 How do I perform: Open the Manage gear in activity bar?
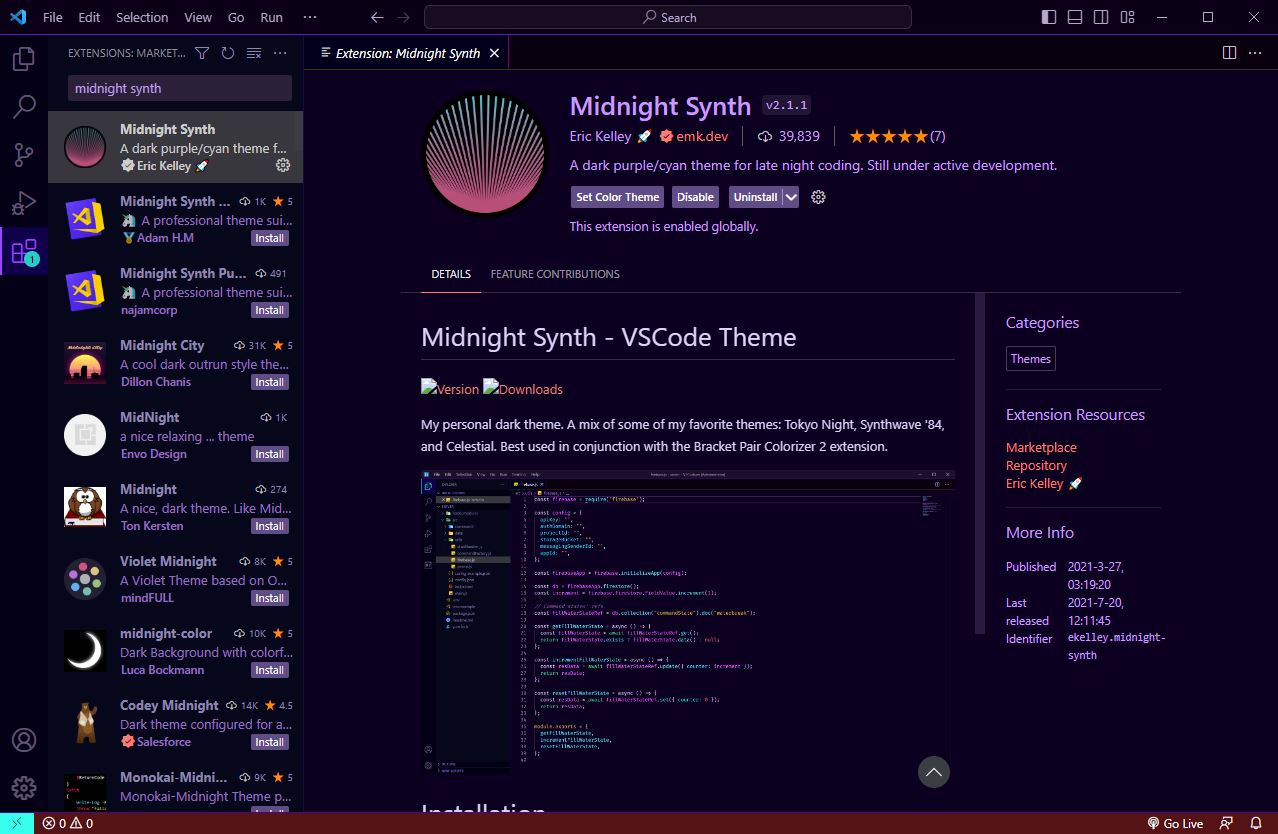(23, 788)
